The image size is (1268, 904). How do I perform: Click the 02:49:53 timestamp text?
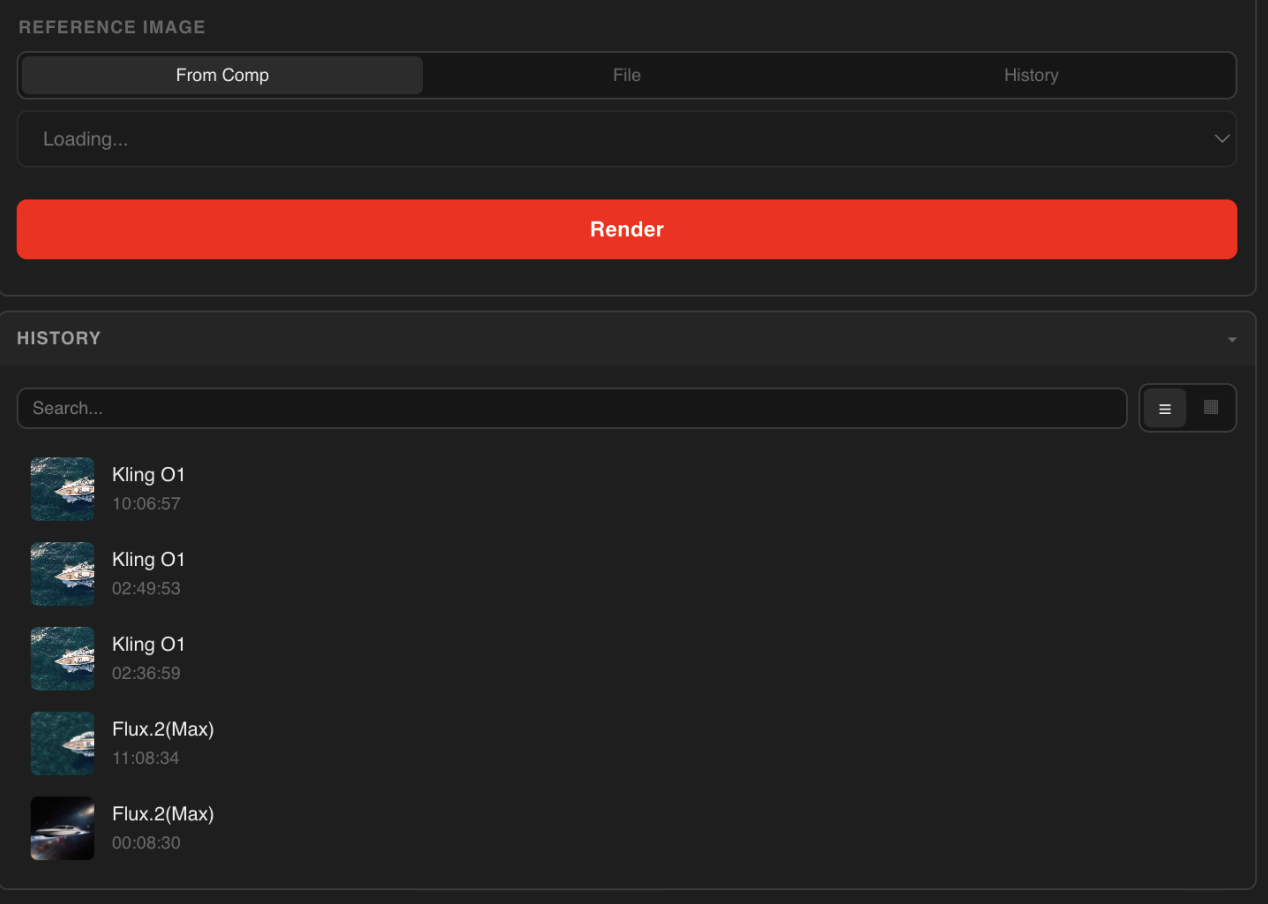[146, 589]
